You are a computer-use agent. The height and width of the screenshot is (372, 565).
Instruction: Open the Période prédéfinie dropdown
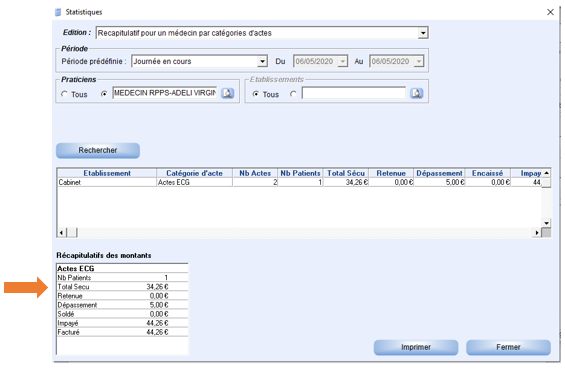tap(262, 62)
